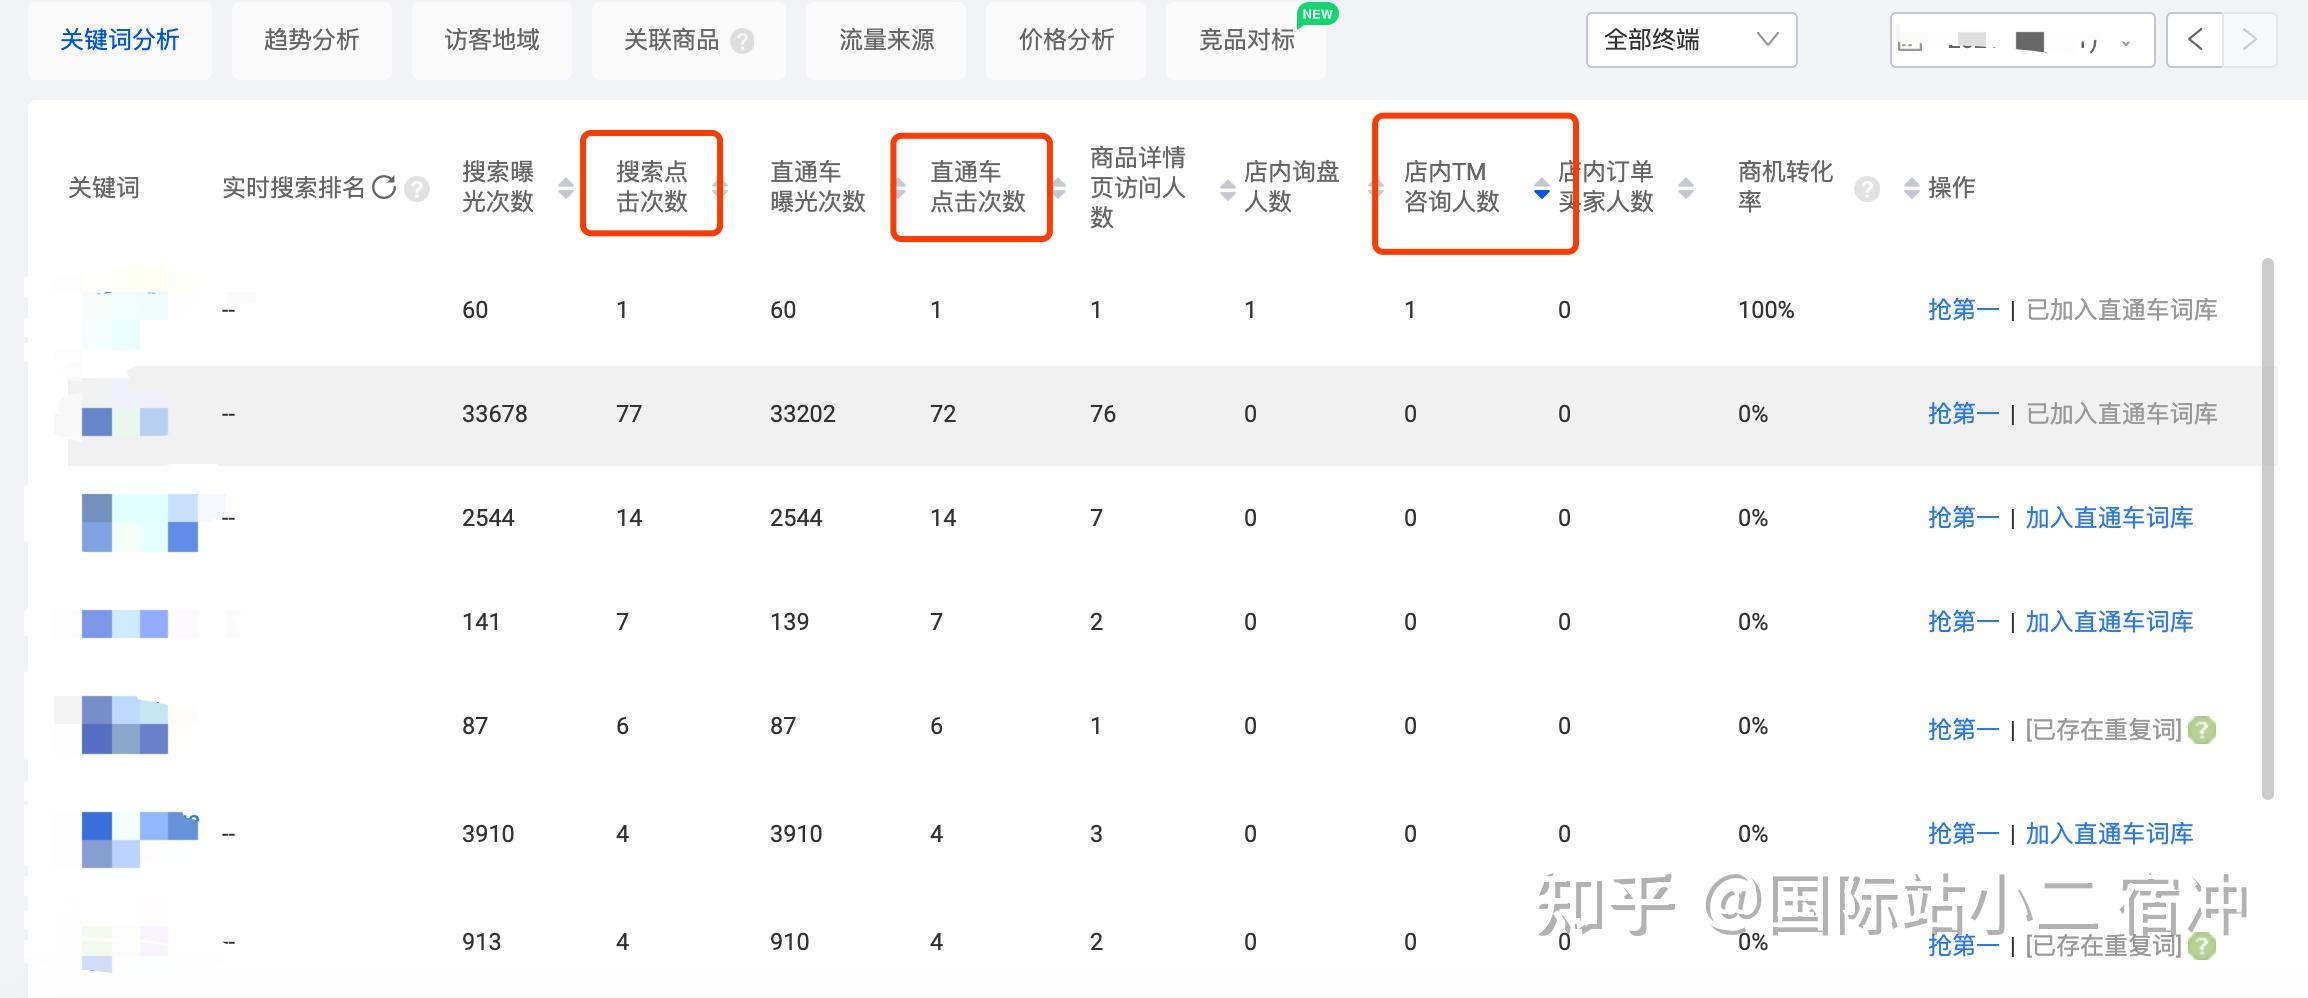Sort by 搜索点击次数 column arrows
Image resolution: width=2308 pixels, height=998 pixels.
[x=719, y=188]
